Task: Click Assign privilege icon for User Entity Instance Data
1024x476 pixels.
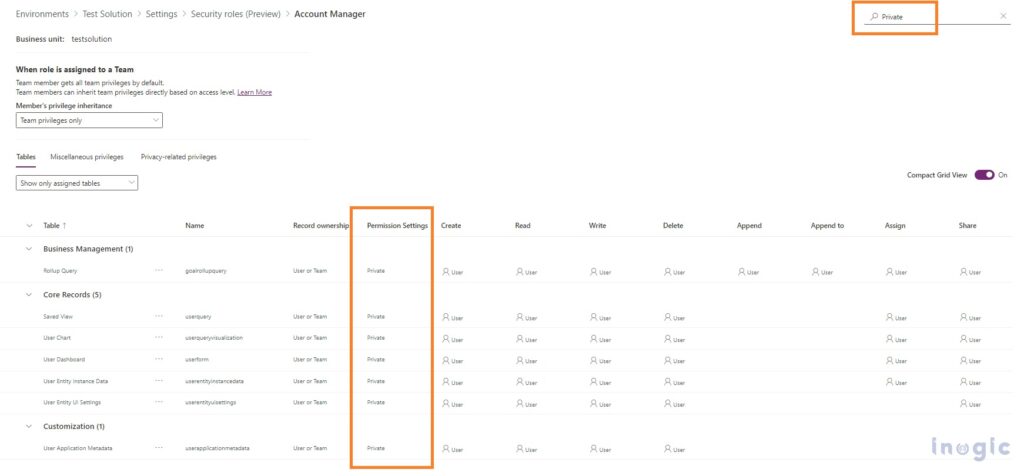Action: [x=890, y=381]
